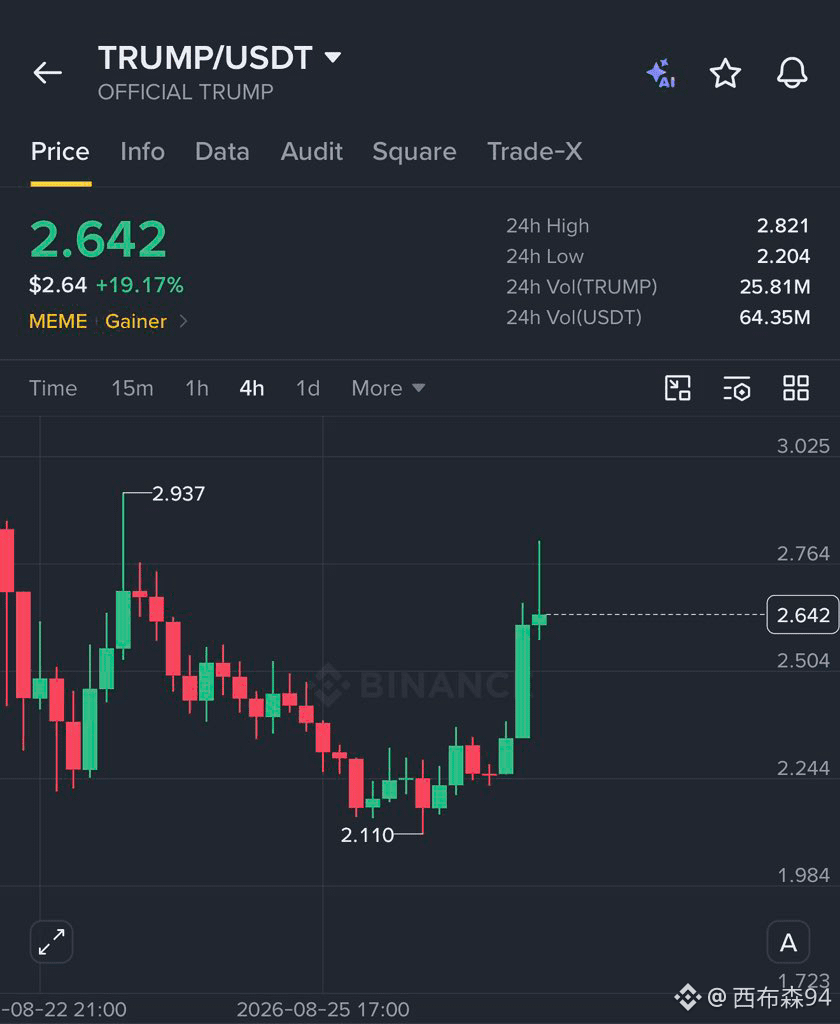Set a price alert via bell icon
This screenshot has height=1024, width=840.
point(792,72)
